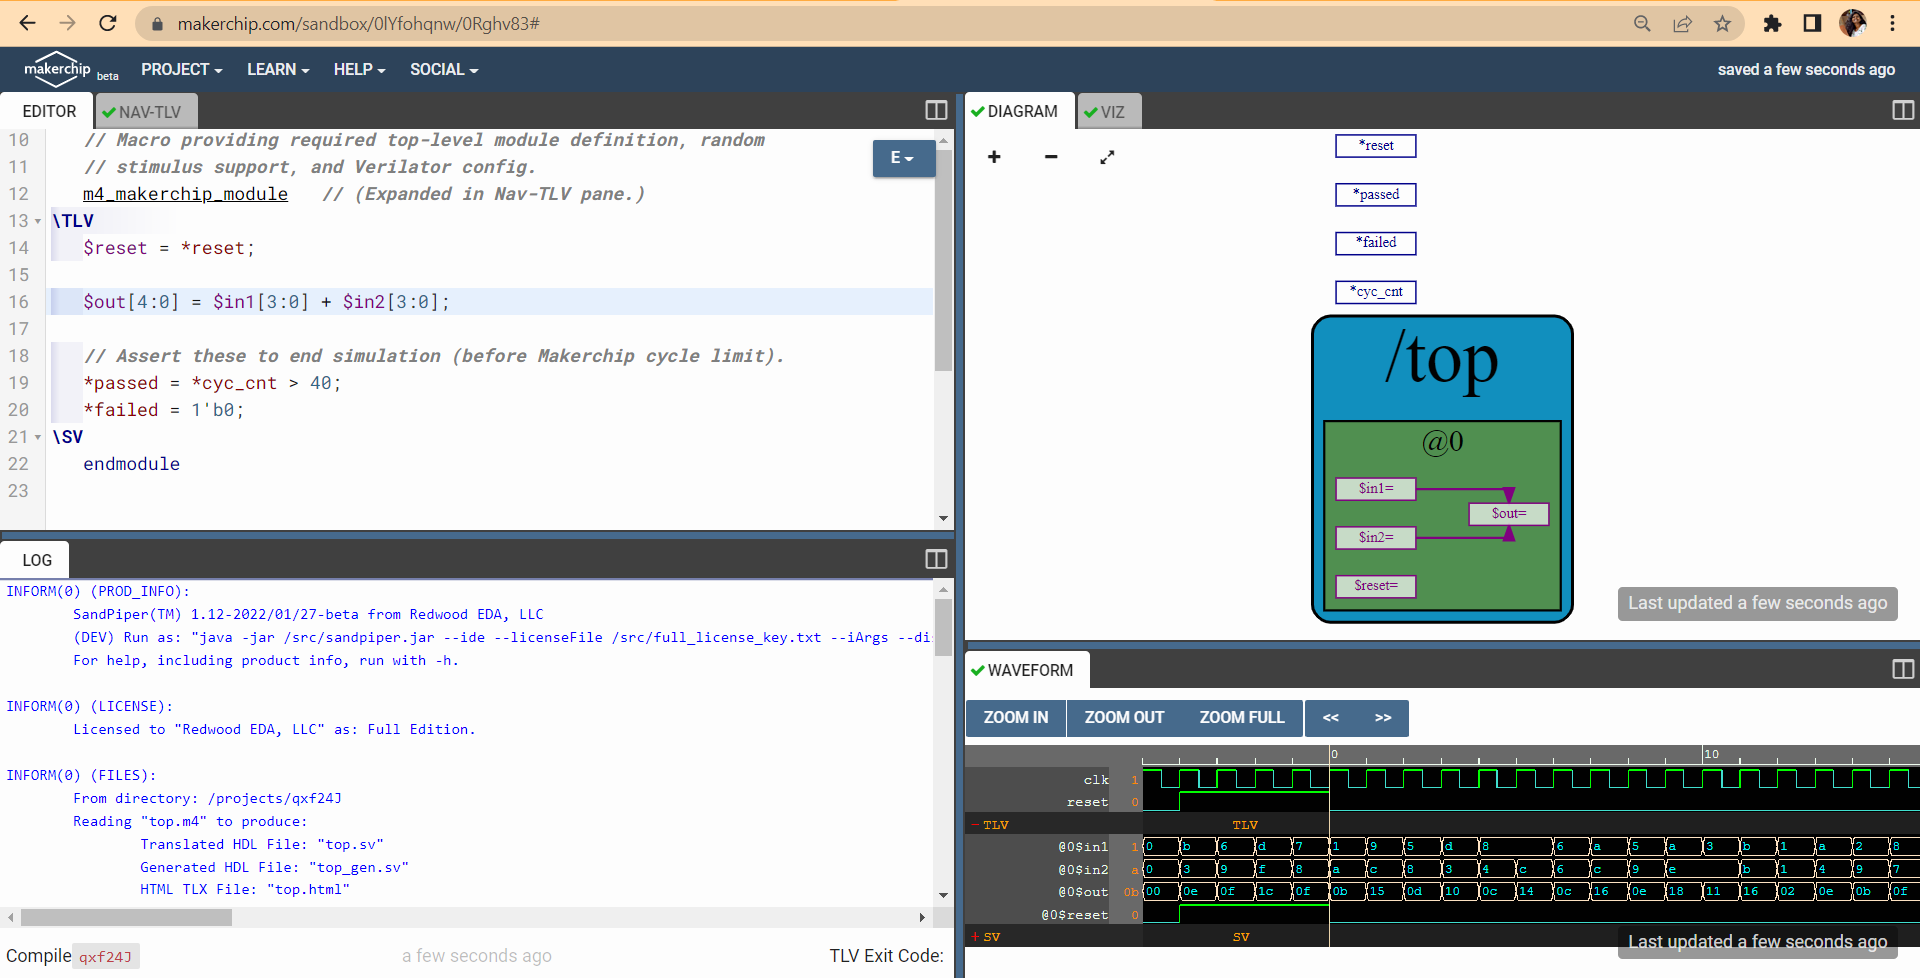Switch to the VIZ tab
1920x978 pixels.
tap(1108, 111)
